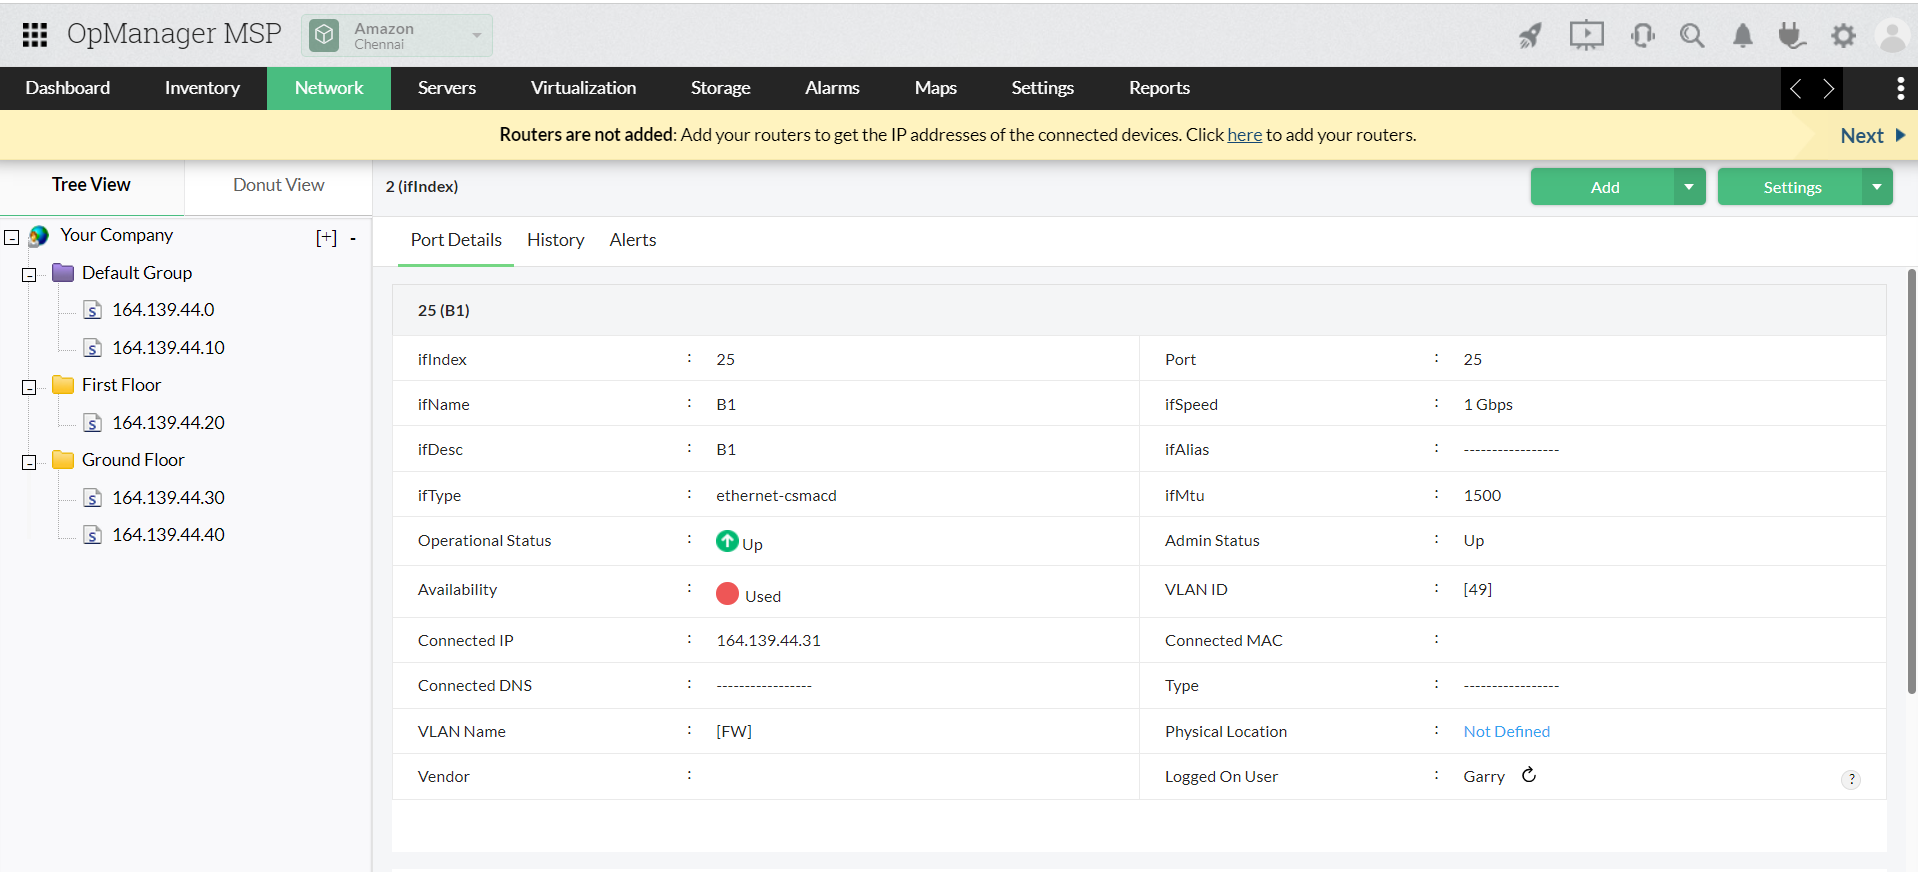
Task: Collapse the Default Group tree node
Action: (x=29, y=274)
